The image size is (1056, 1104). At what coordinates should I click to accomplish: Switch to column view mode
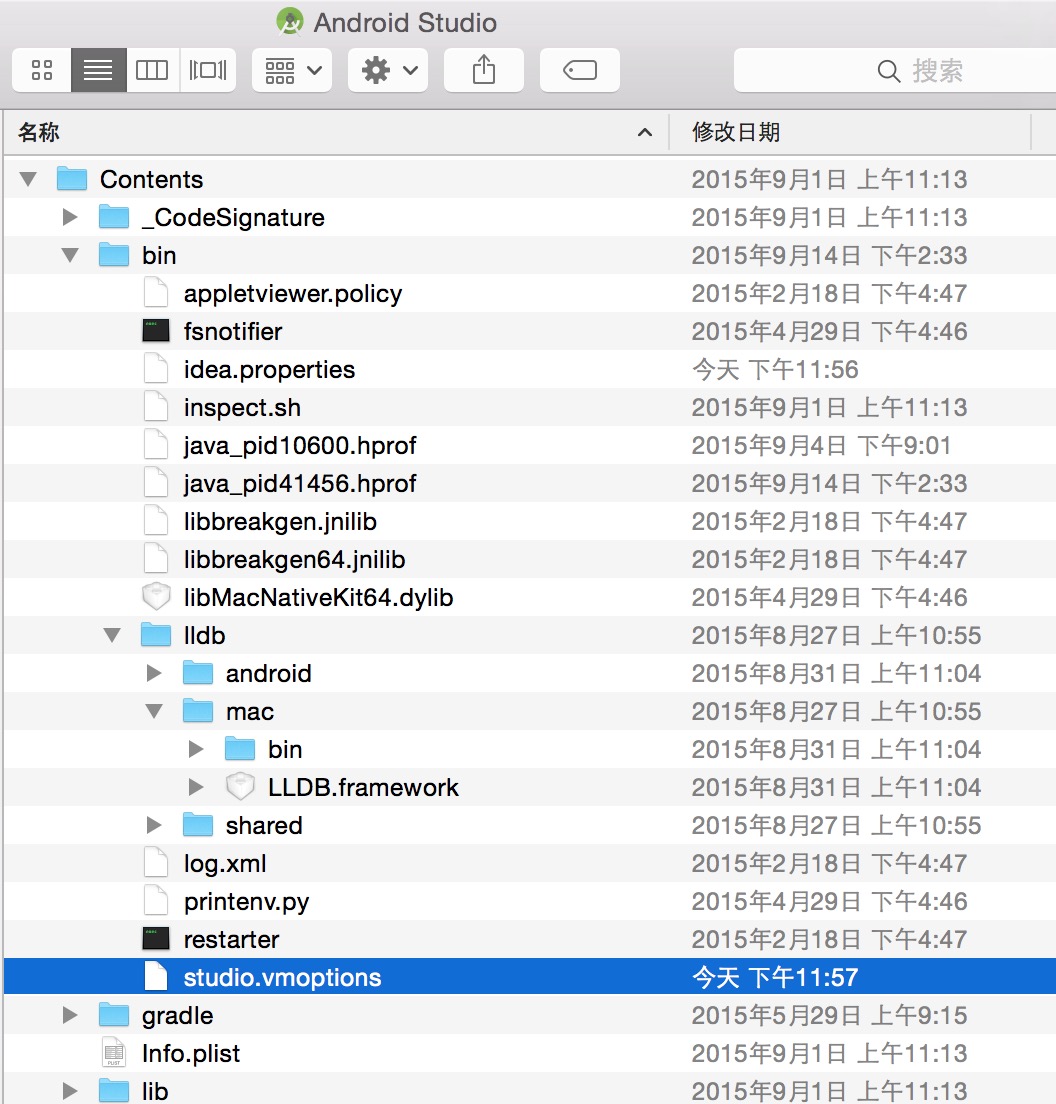tap(152, 70)
